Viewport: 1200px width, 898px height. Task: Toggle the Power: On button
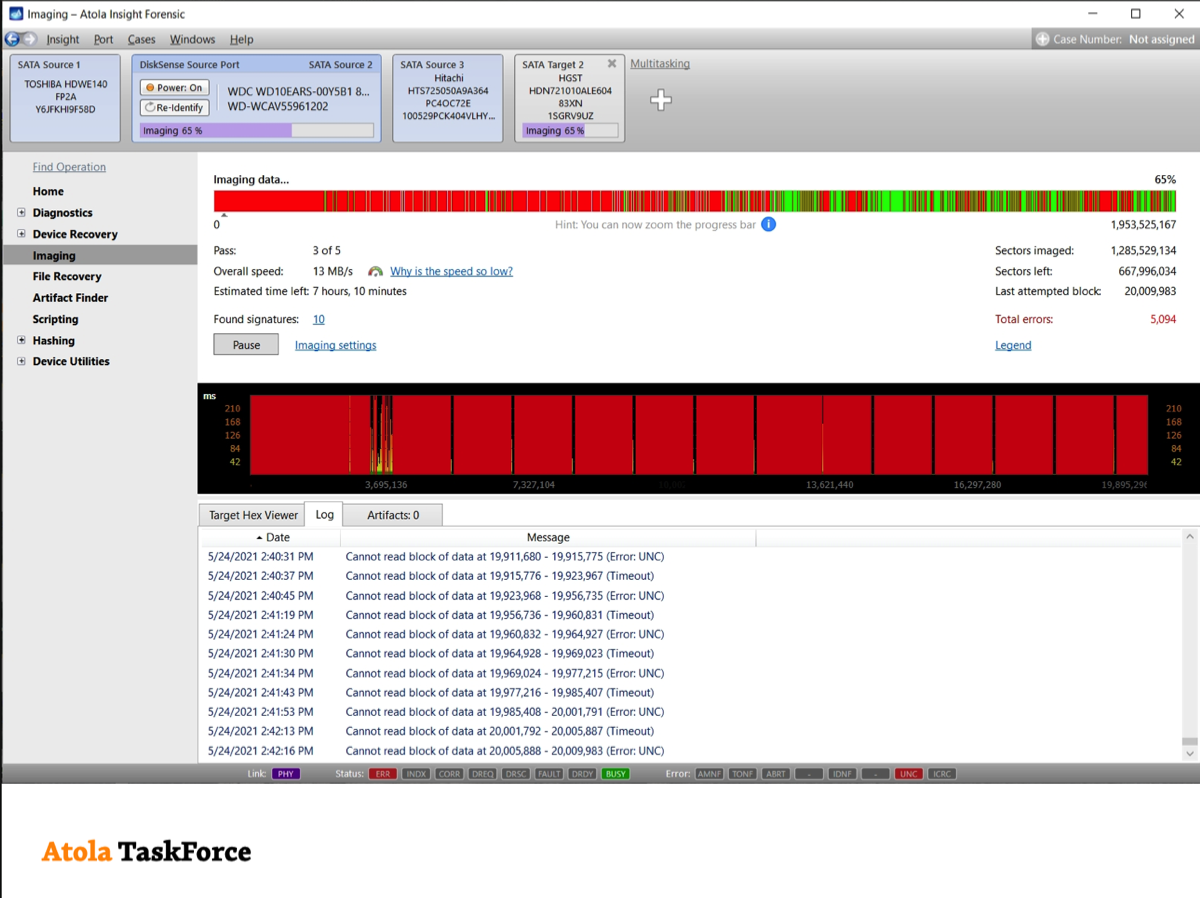174,88
